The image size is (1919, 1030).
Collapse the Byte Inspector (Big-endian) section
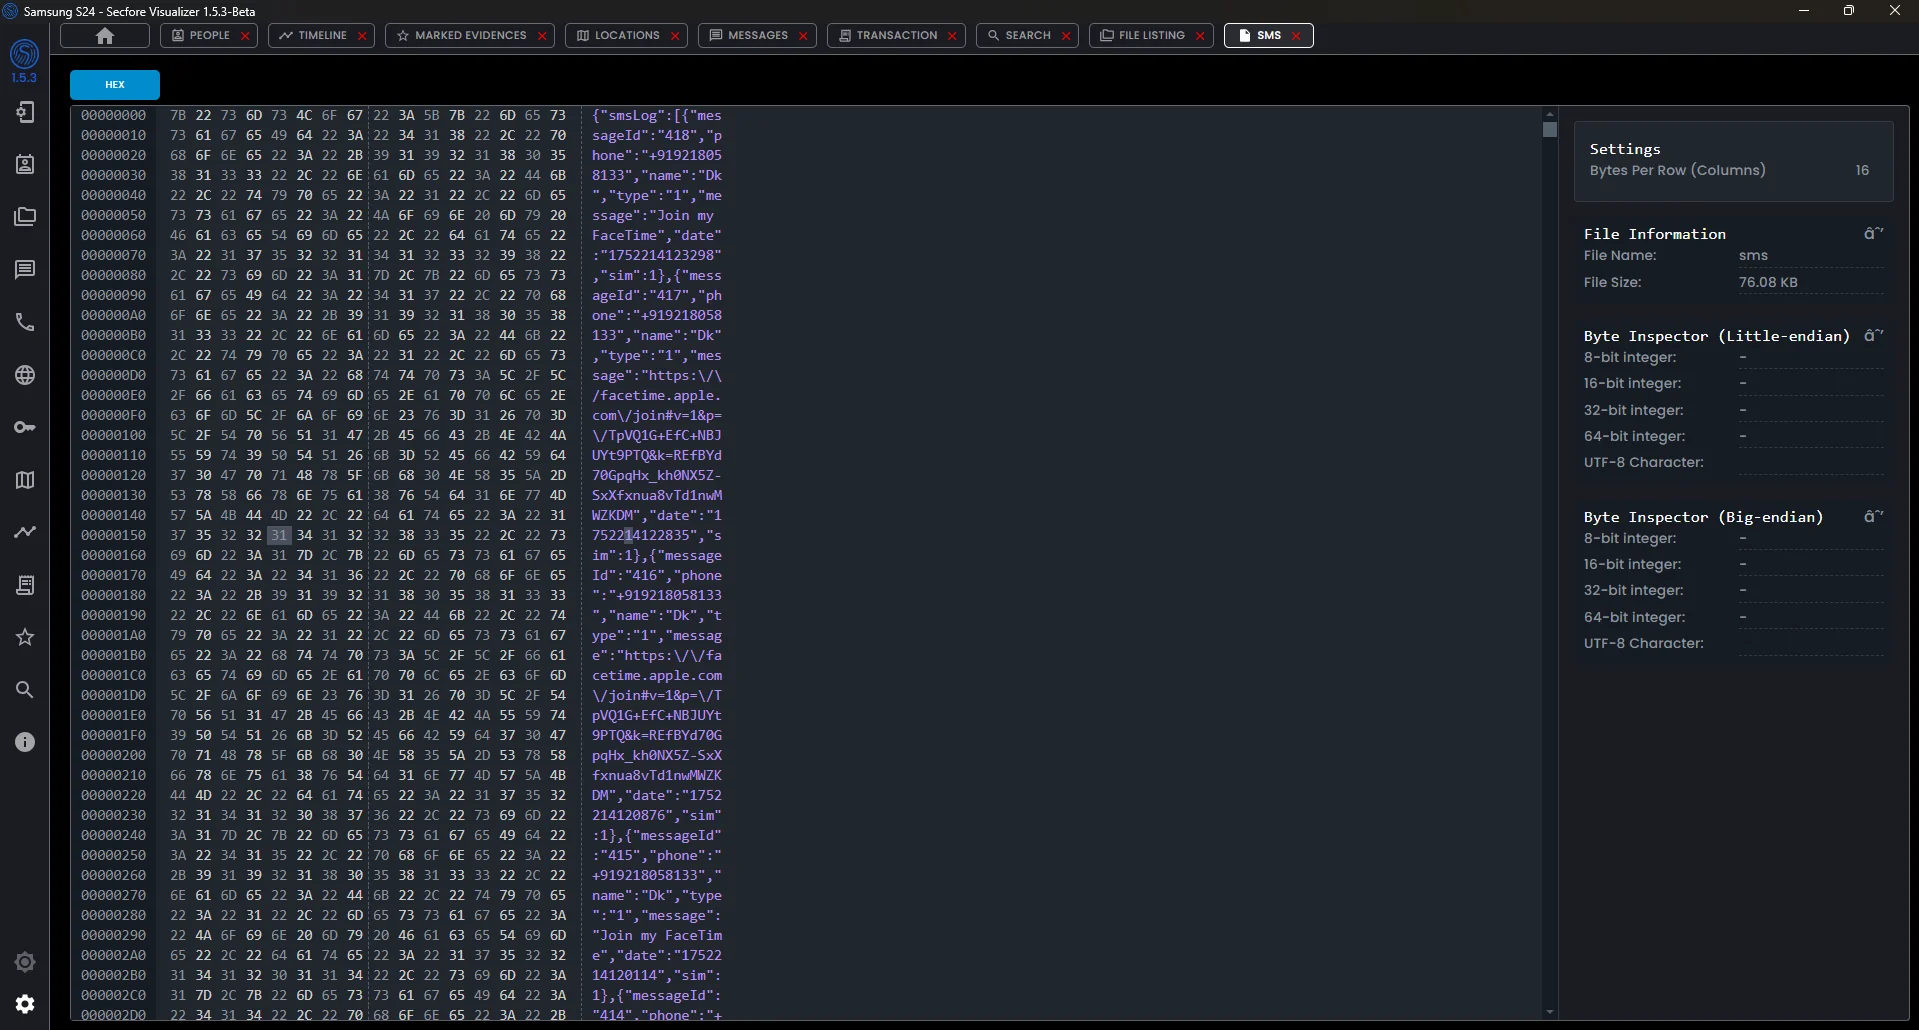[1872, 517]
